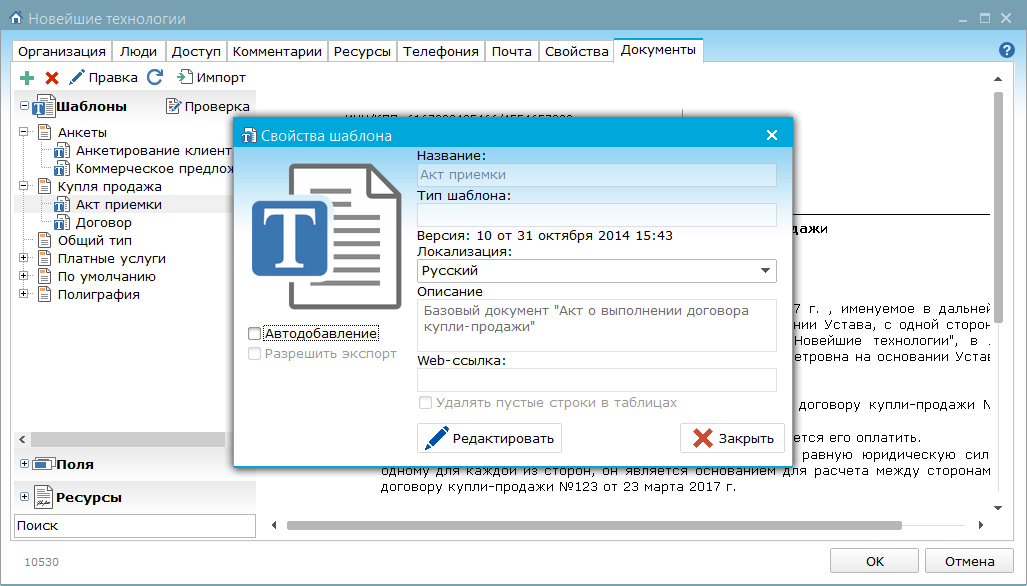Open the Доступ tab
The image size is (1027, 586).
196,51
